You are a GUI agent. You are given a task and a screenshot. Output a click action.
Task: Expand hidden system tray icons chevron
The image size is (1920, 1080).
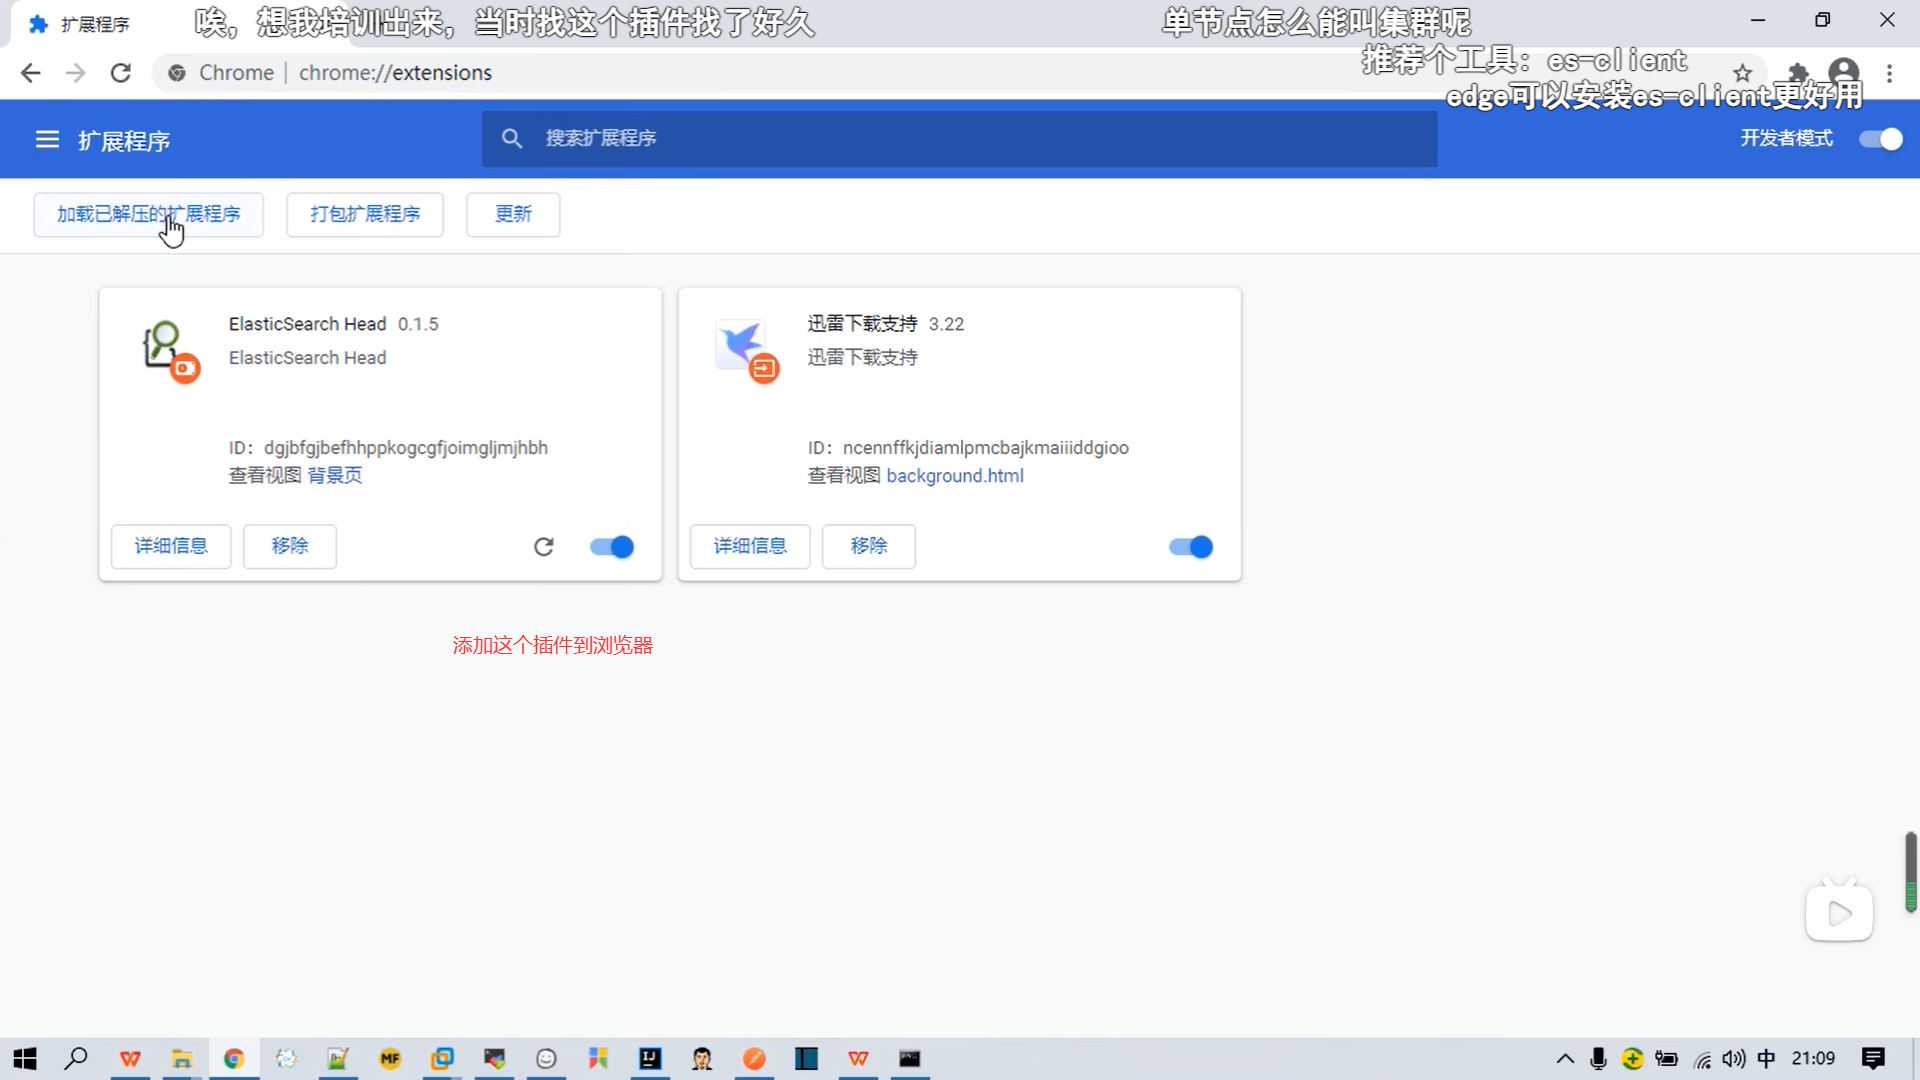[x=1565, y=1059]
